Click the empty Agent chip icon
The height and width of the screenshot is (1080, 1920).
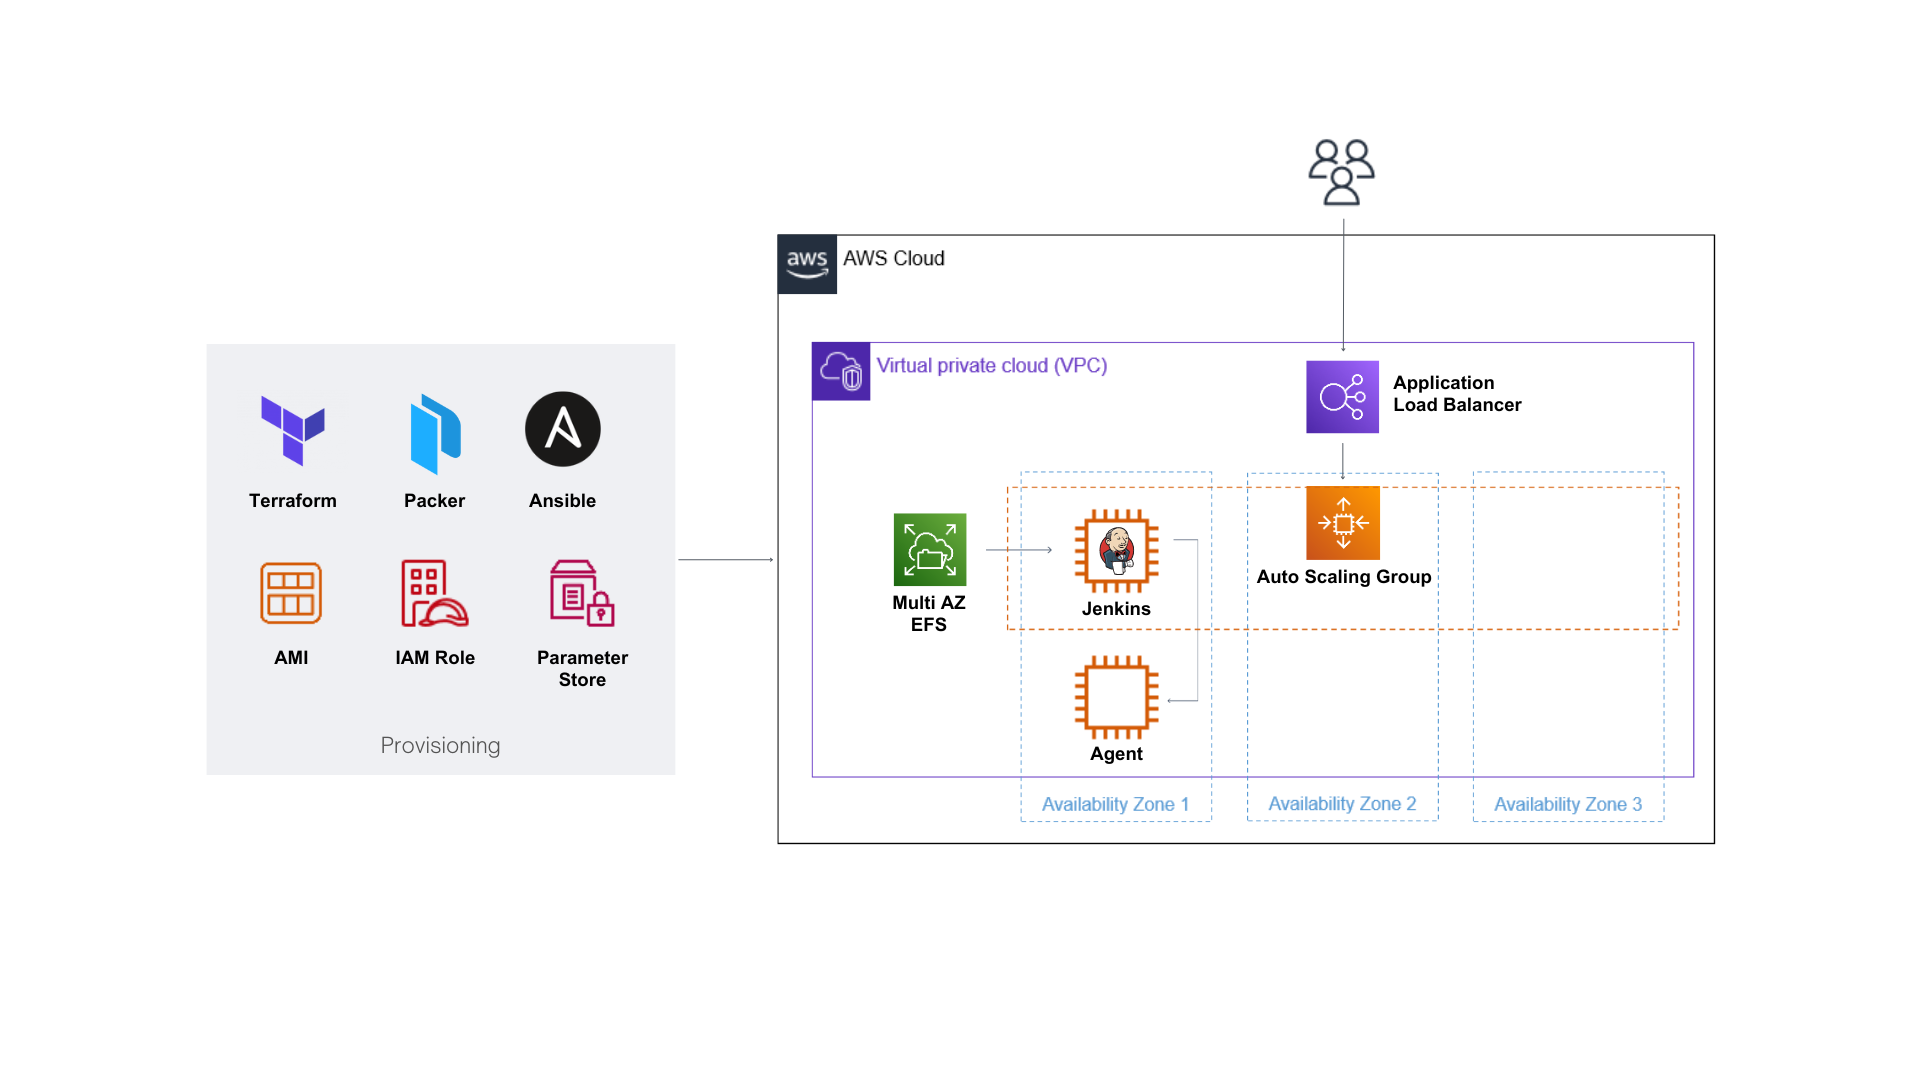coord(1116,697)
